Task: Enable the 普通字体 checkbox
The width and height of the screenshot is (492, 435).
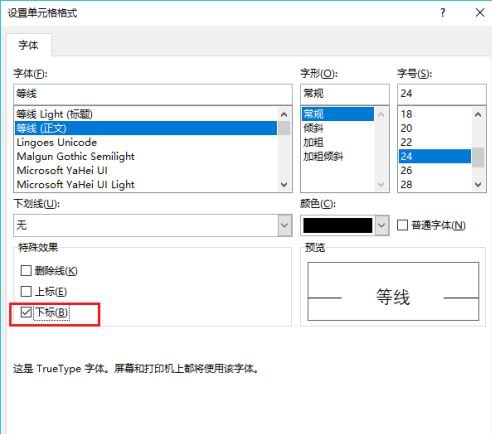Action: 402,225
